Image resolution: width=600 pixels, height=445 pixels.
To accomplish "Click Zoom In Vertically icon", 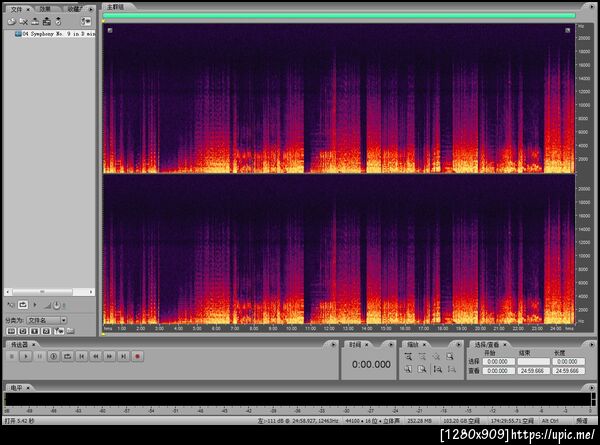I will pos(438,369).
